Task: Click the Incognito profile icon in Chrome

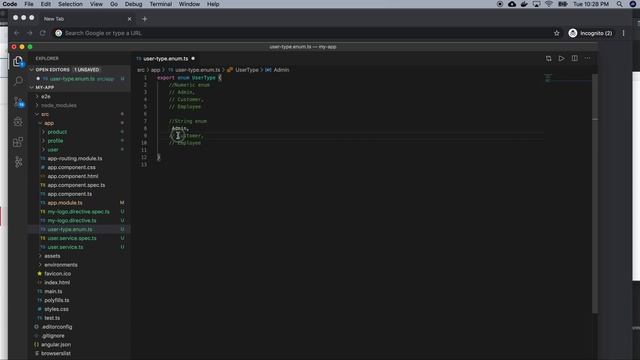Action: pyautogui.click(x=573, y=33)
